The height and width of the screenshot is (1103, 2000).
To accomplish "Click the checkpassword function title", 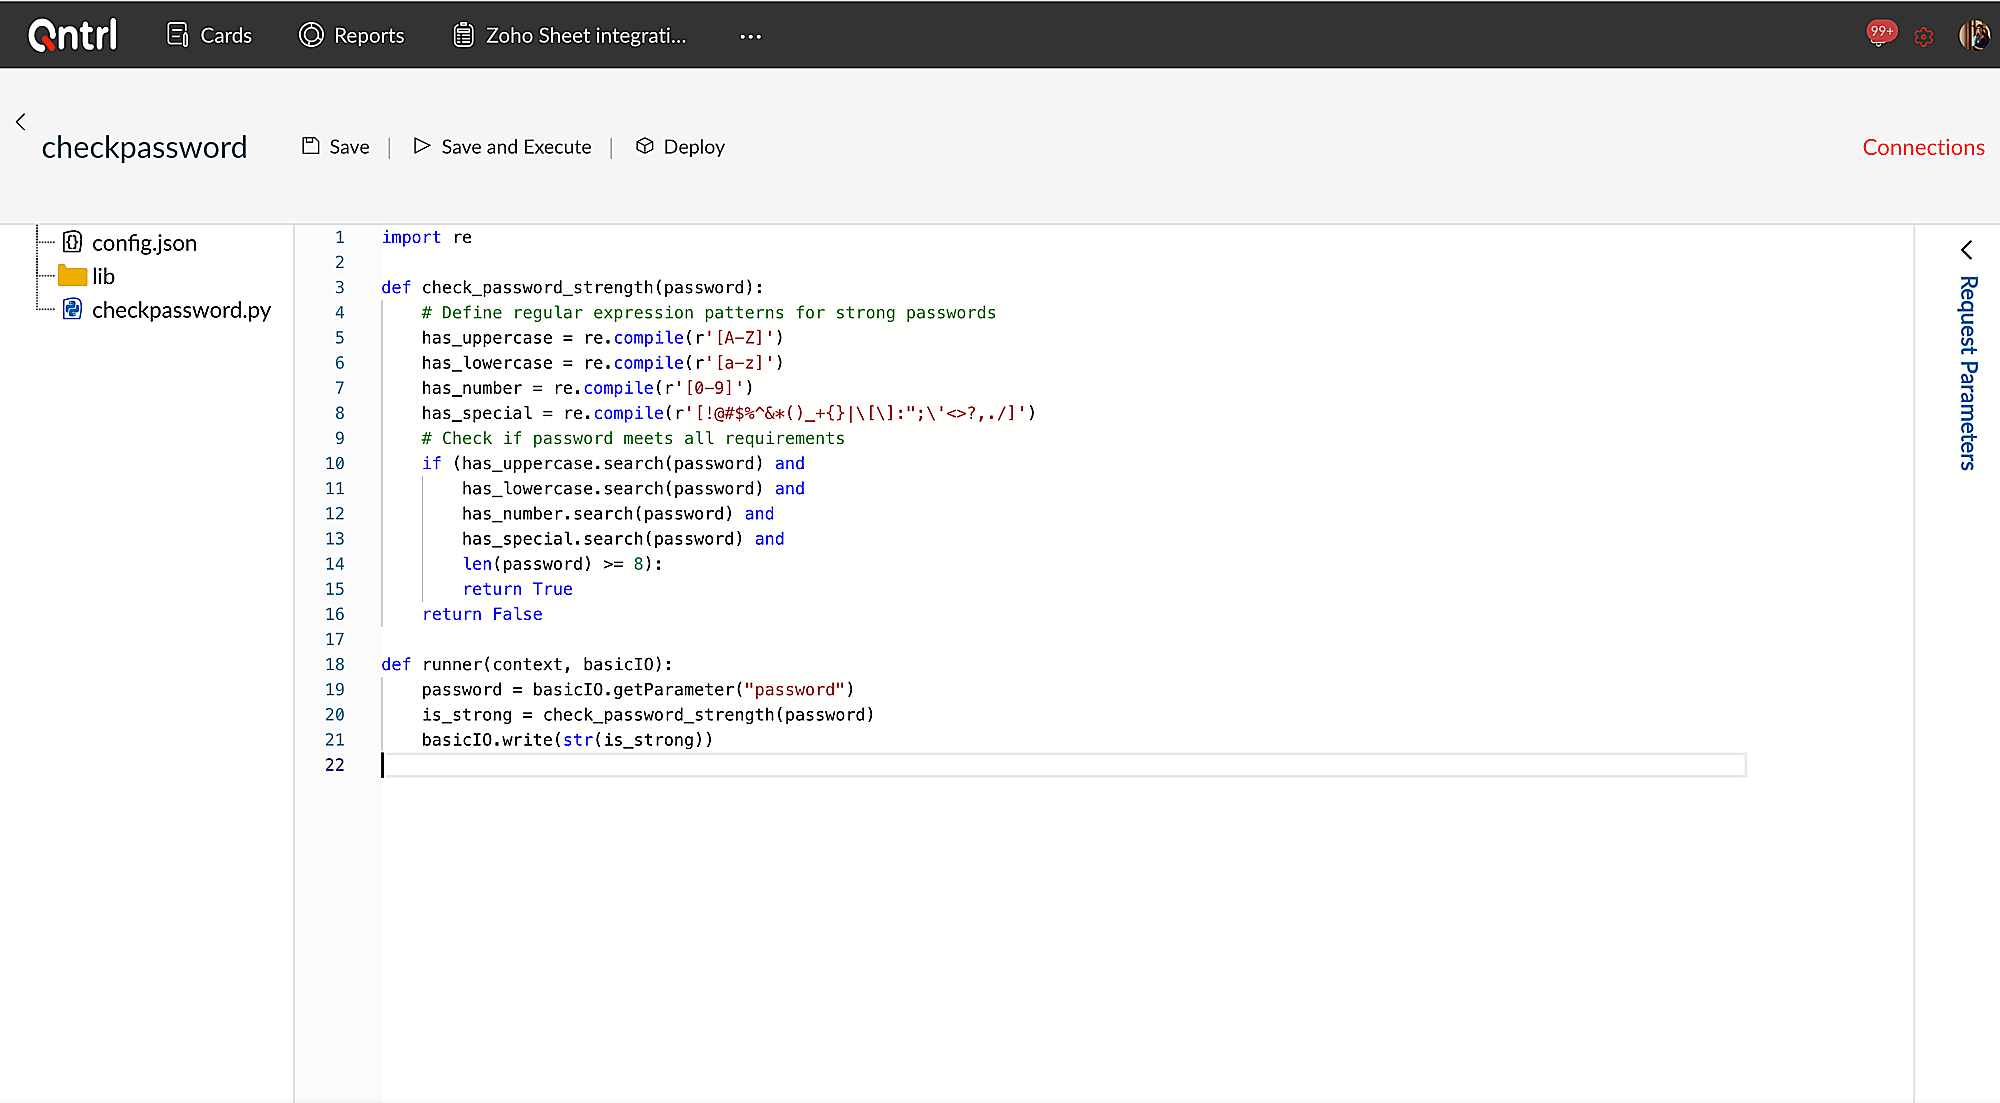I will pyautogui.click(x=144, y=147).
